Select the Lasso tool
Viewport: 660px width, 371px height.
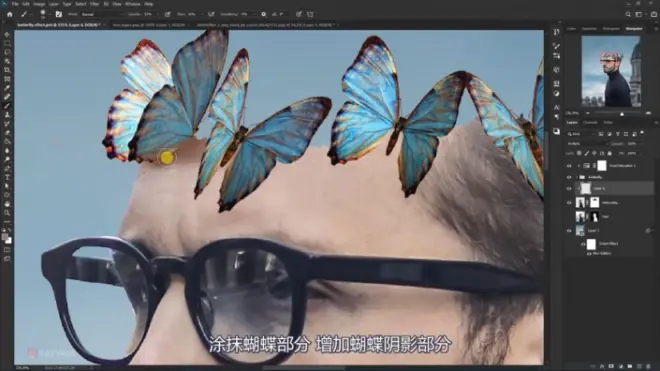point(7,52)
